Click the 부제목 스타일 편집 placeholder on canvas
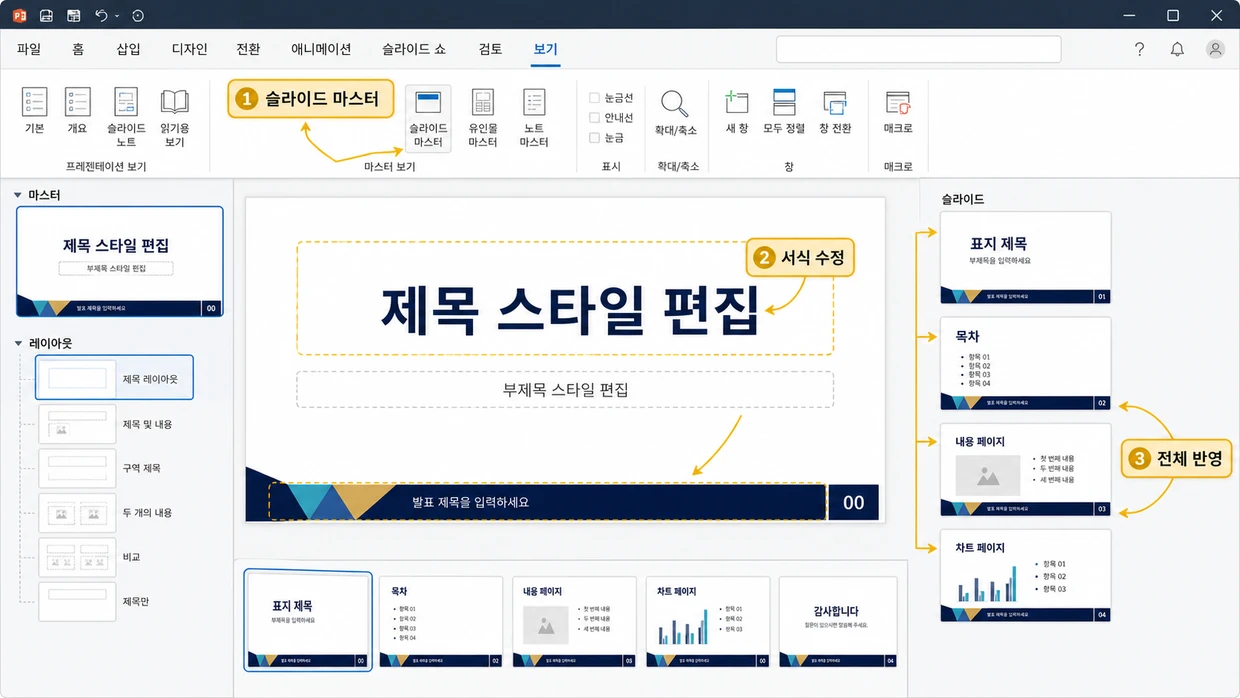This screenshot has height=698, width=1240. (565, 389)
